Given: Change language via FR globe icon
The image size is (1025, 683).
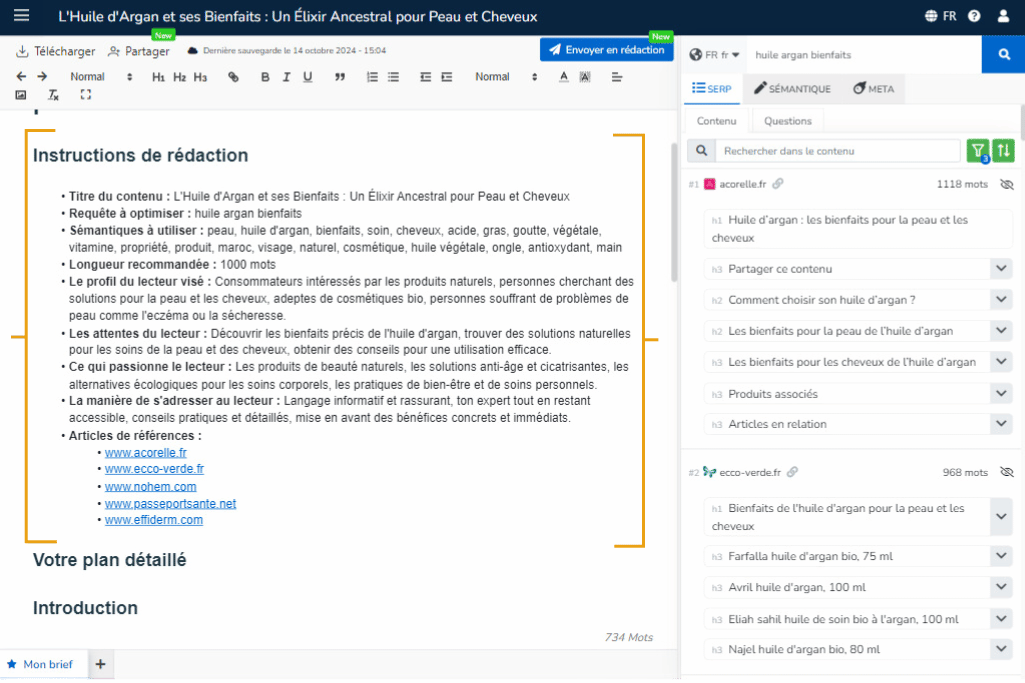Looking at the screenshot, I should click(941, 16).
